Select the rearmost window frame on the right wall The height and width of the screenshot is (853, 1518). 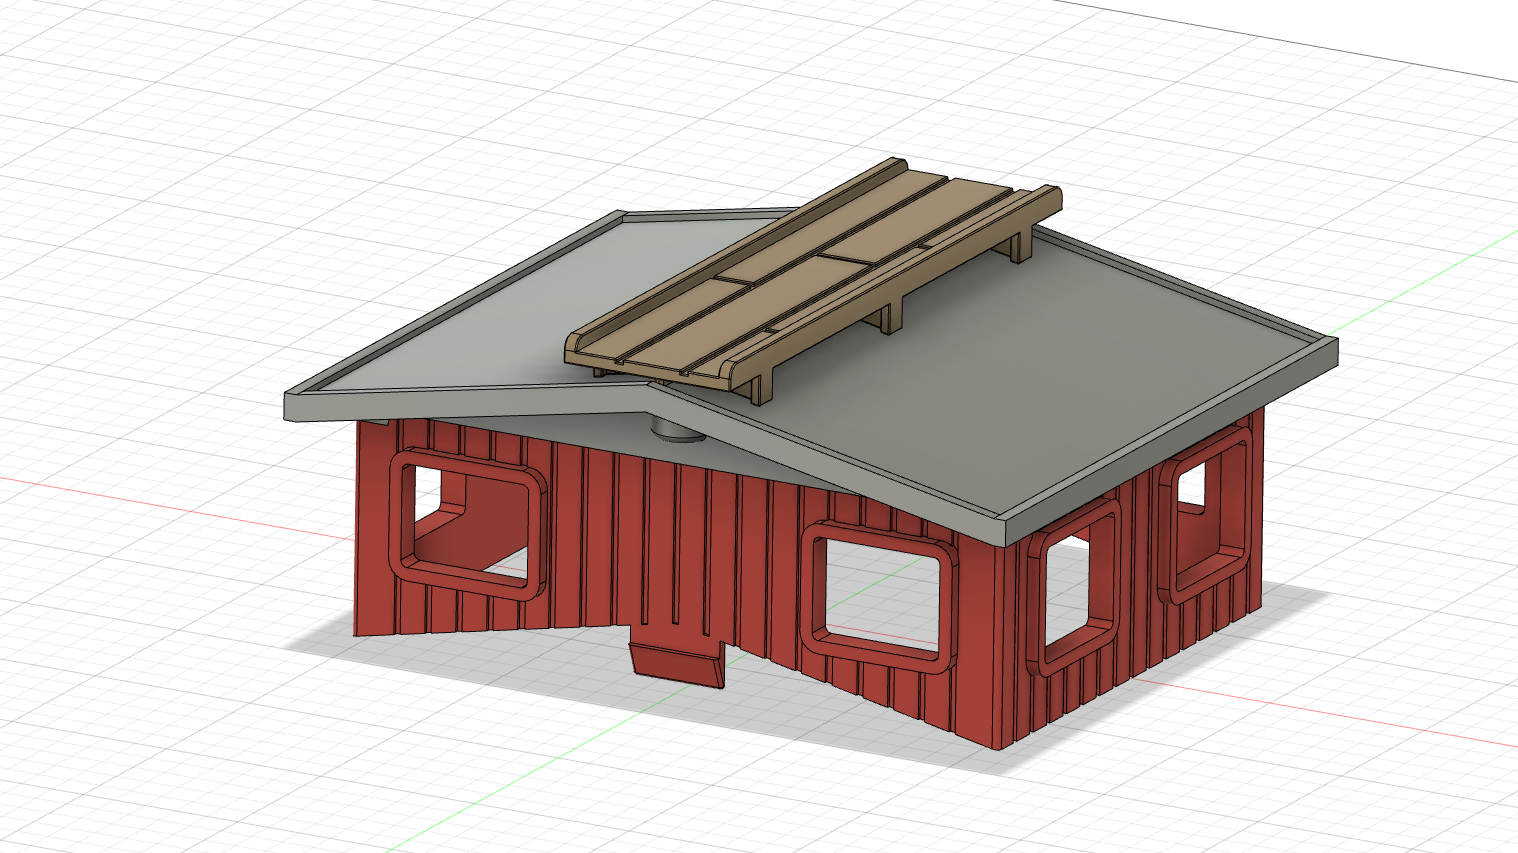pyautogui.click(x=1204, y=516)
